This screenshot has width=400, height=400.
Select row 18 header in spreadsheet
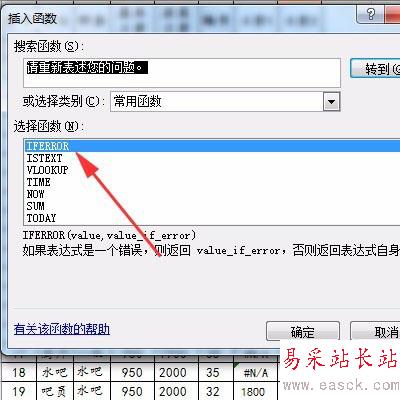[x=19, y=372]
